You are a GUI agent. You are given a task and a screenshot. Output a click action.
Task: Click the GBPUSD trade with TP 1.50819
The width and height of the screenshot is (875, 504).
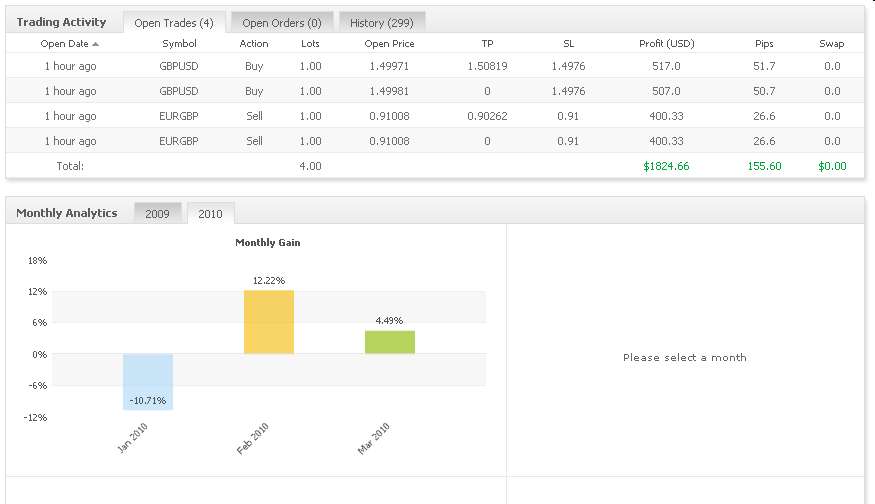point(179,66)
